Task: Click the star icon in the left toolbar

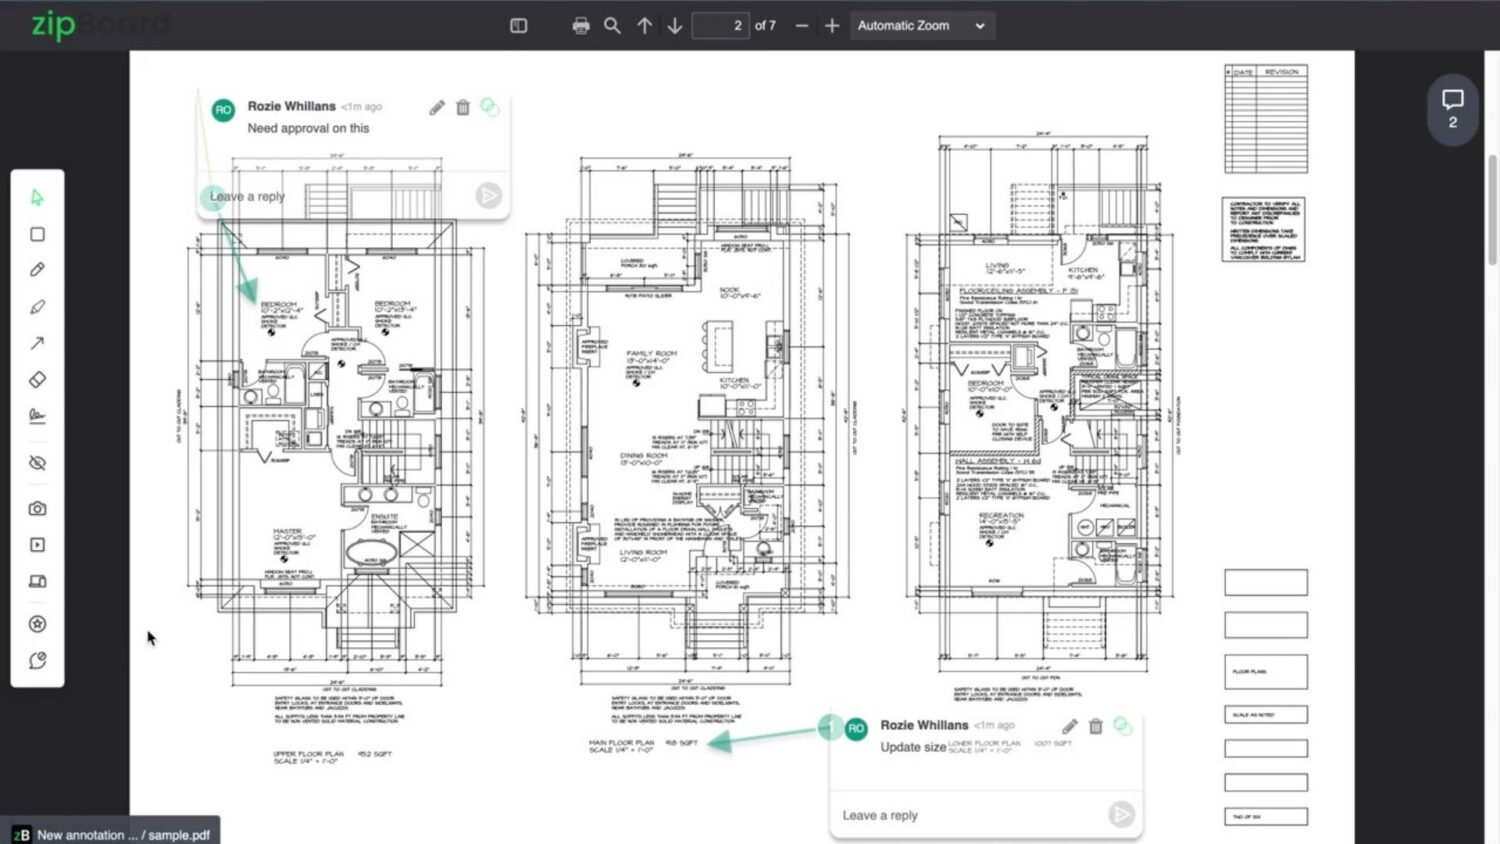Action: pyautogui.click(x=37, y=624)
